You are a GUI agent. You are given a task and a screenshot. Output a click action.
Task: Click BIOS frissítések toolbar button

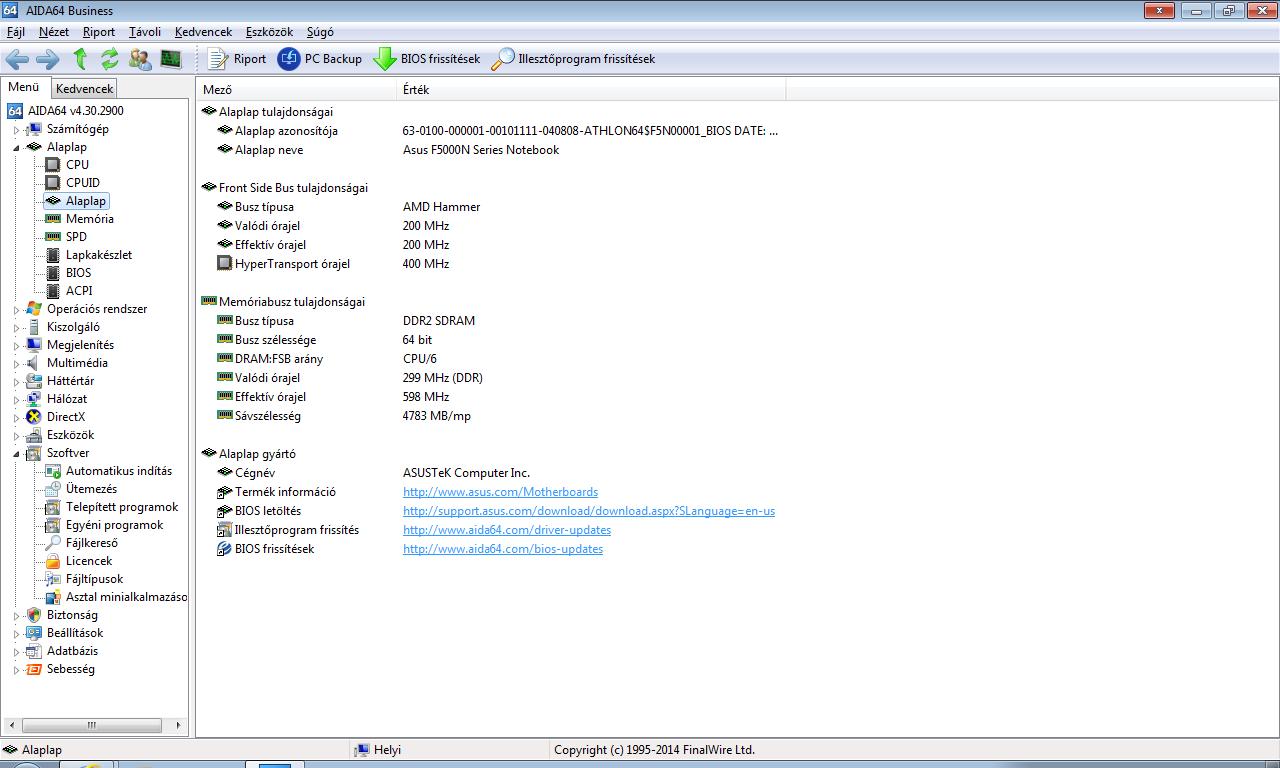[427, 59]
